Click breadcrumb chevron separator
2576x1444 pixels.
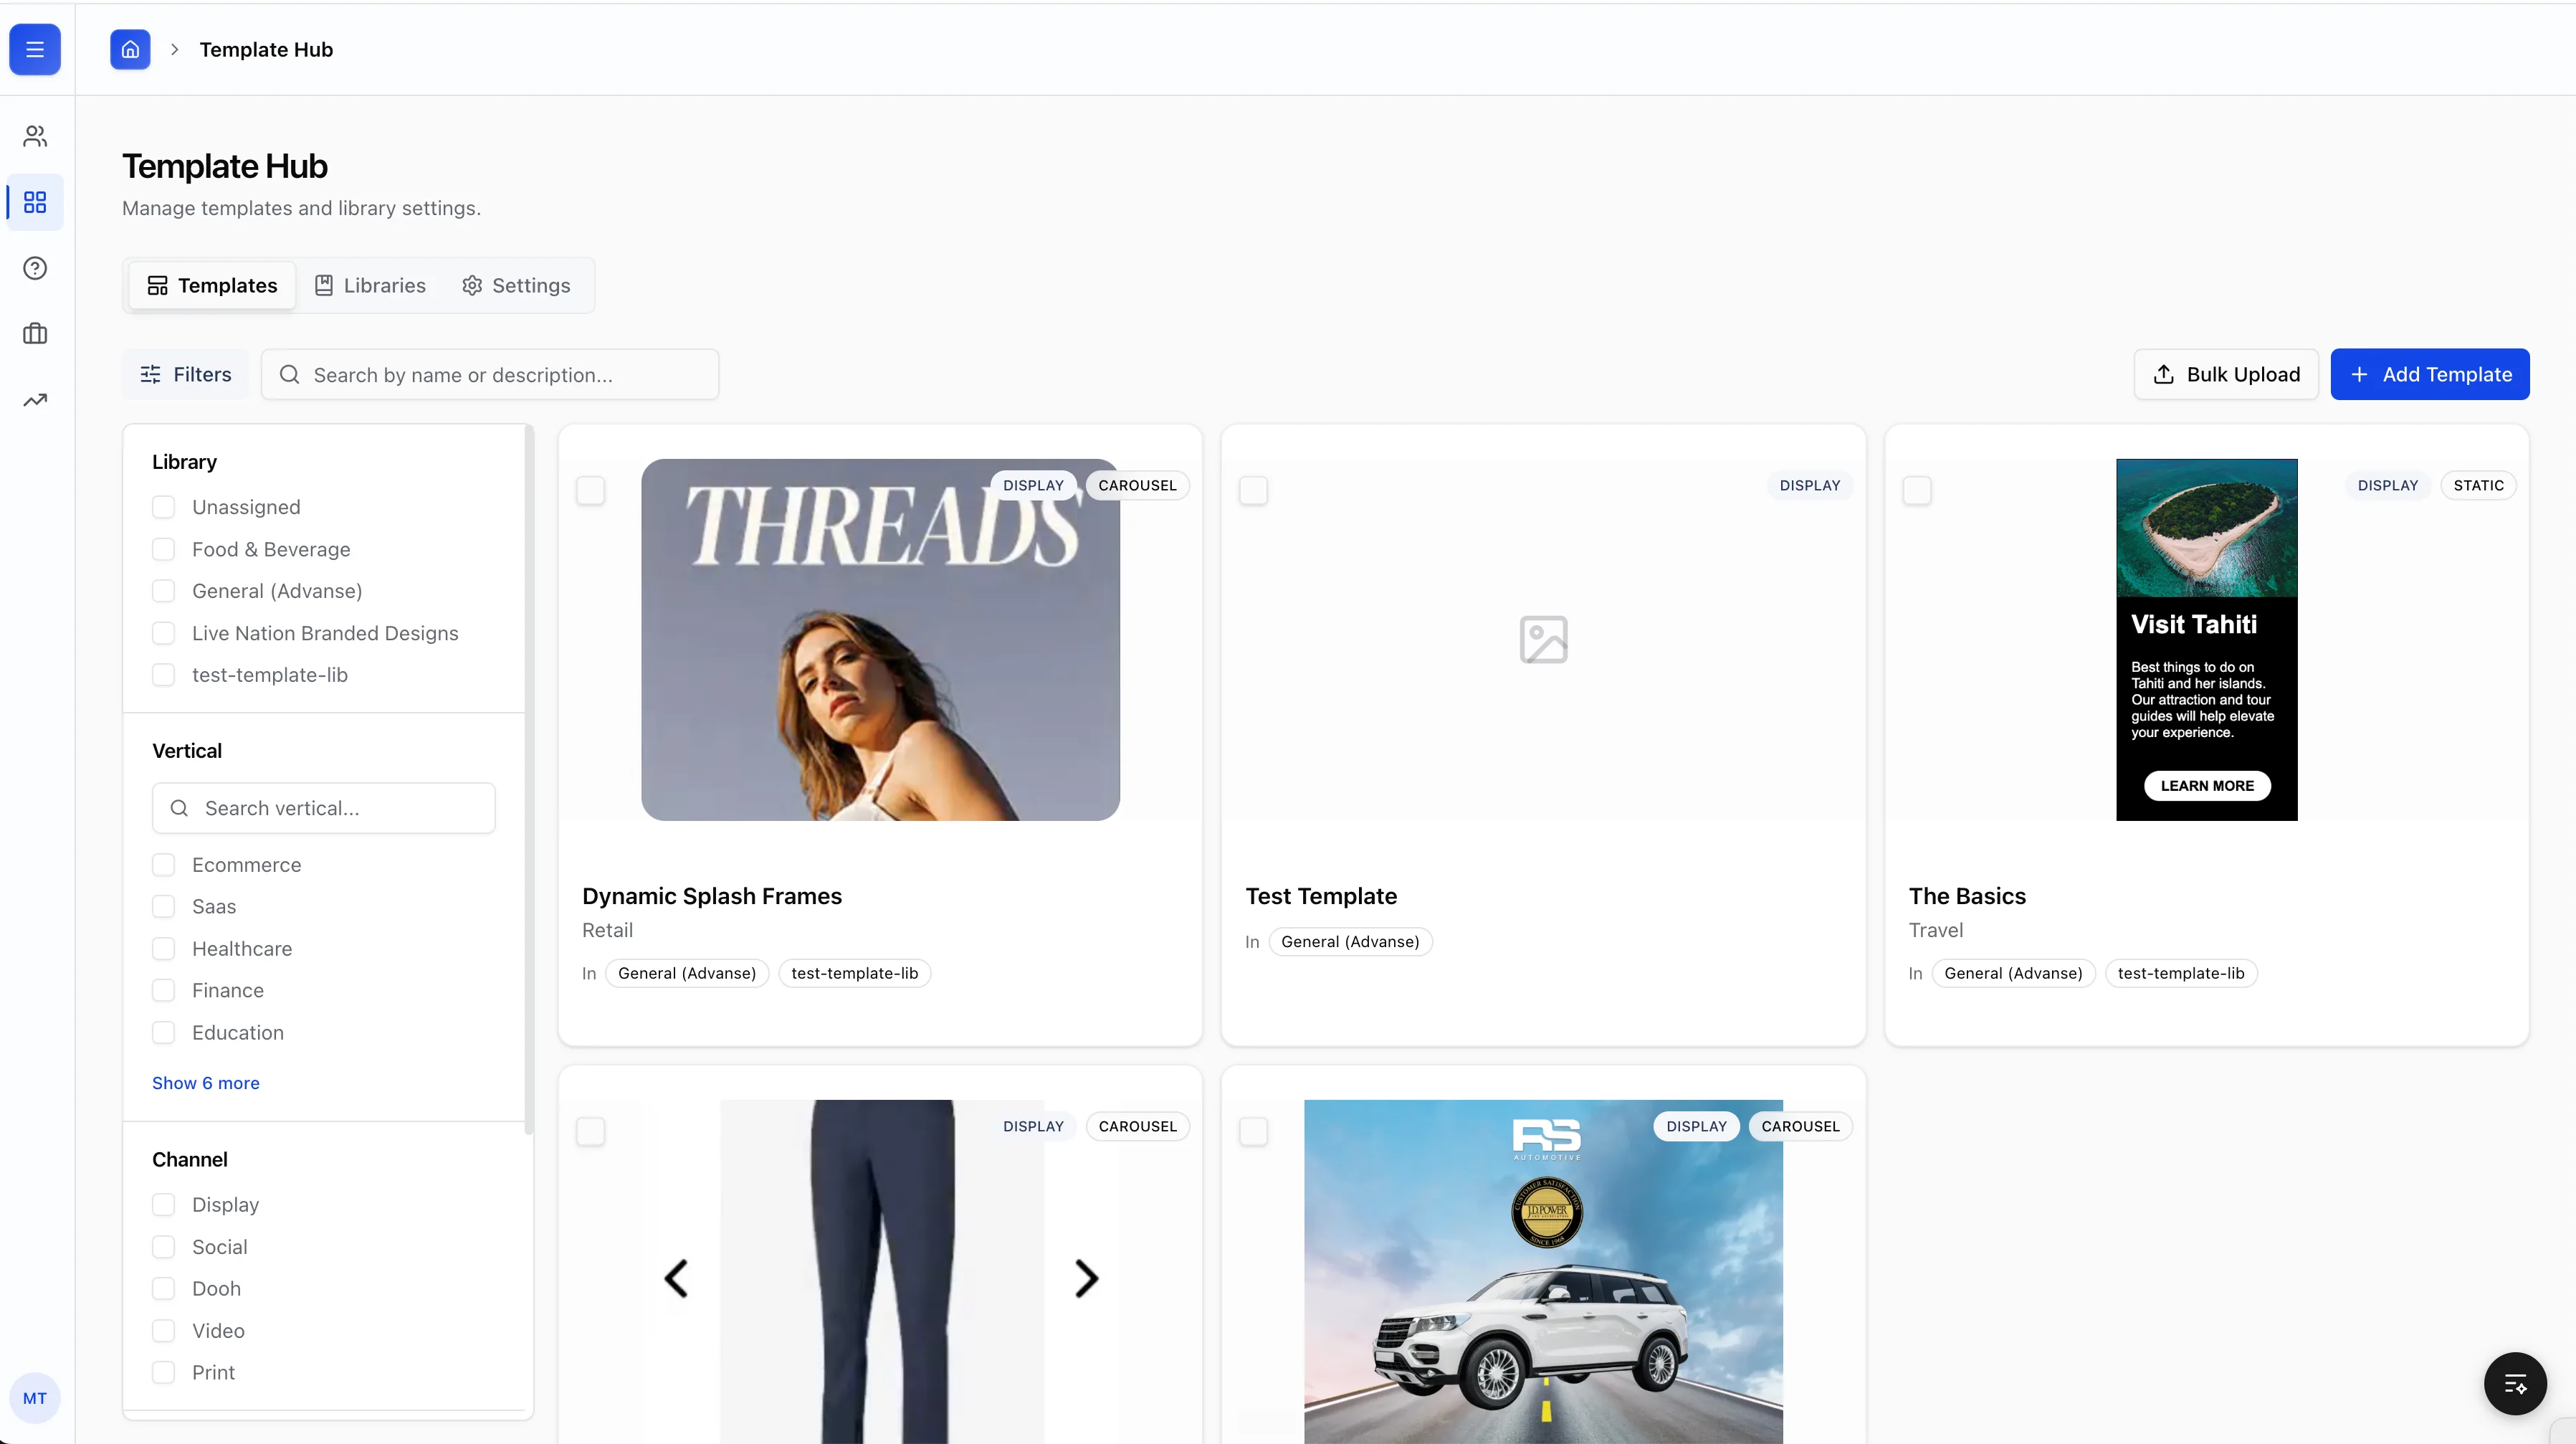click(x=174, y=49)
